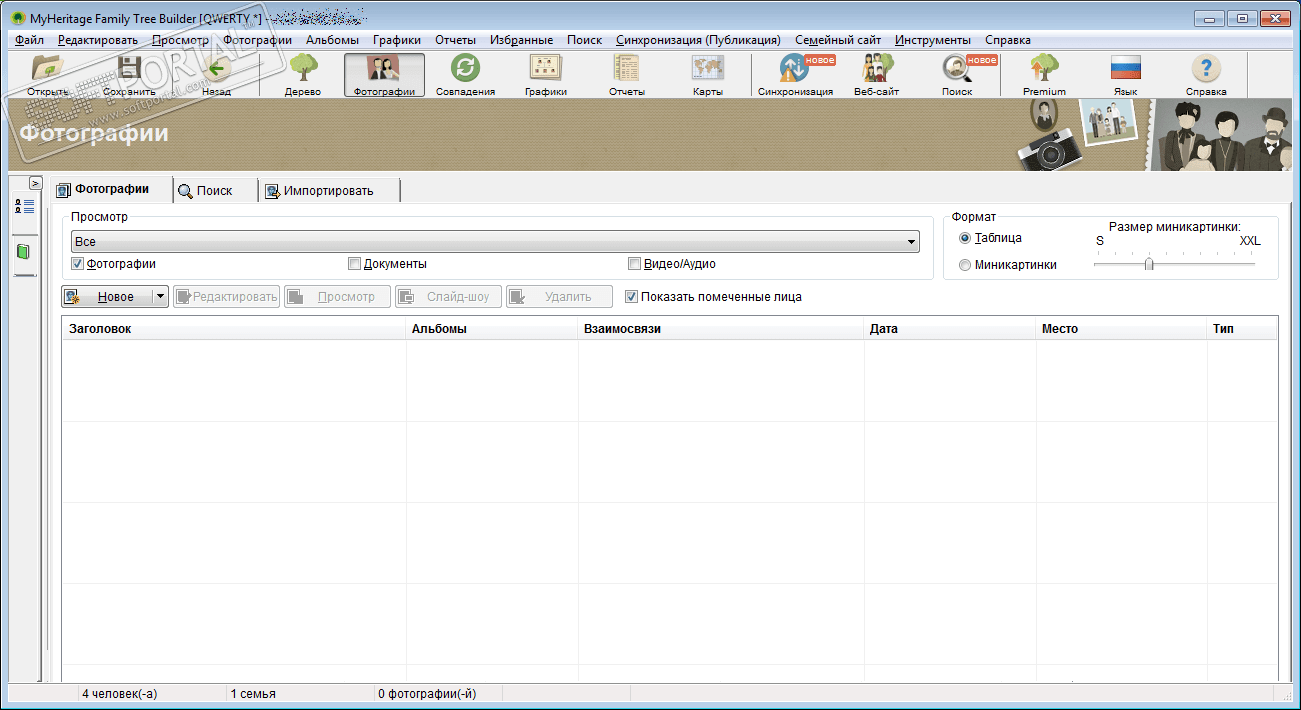Switch to the Поиск tab
The width and height of the screenshot is (1301, 710).
(x=215, y=190)
